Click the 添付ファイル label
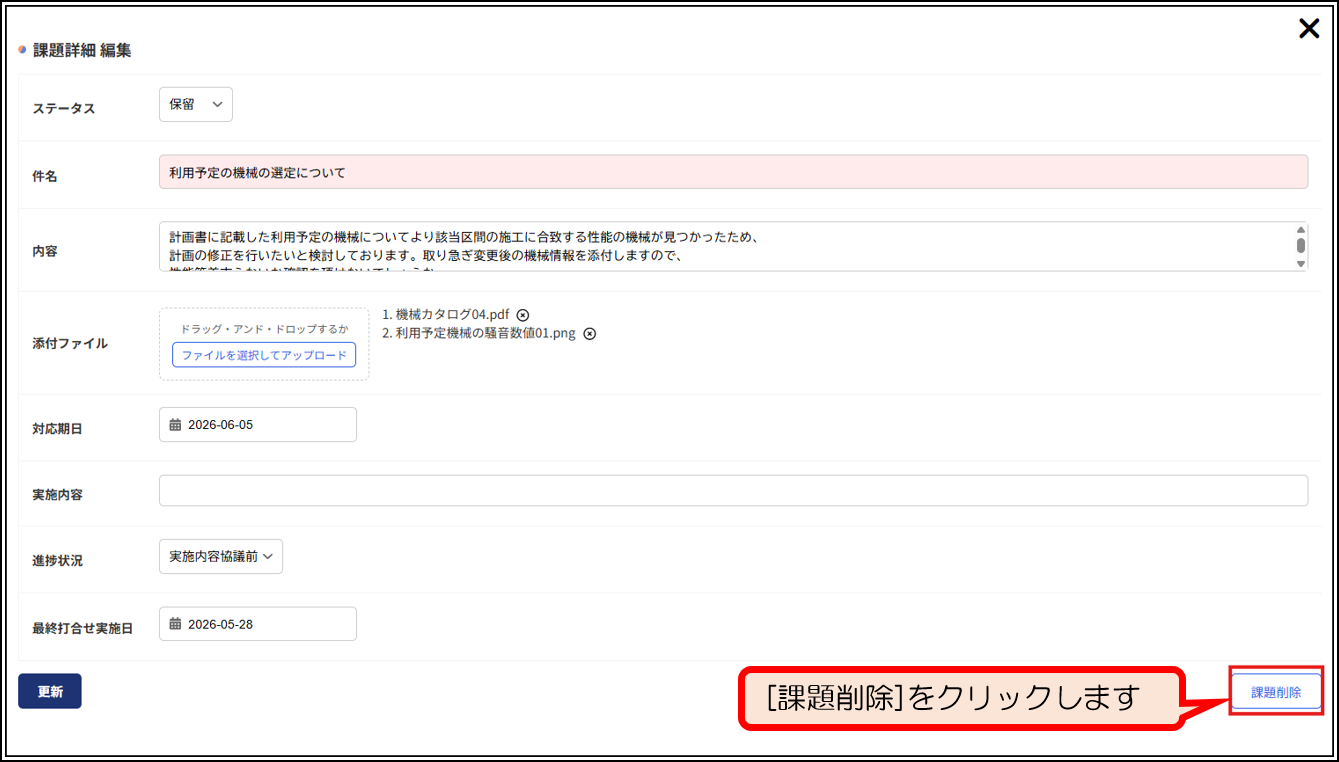Viewport: 1339px width, 762px height. pyautogui.click(x=70, y=343)
